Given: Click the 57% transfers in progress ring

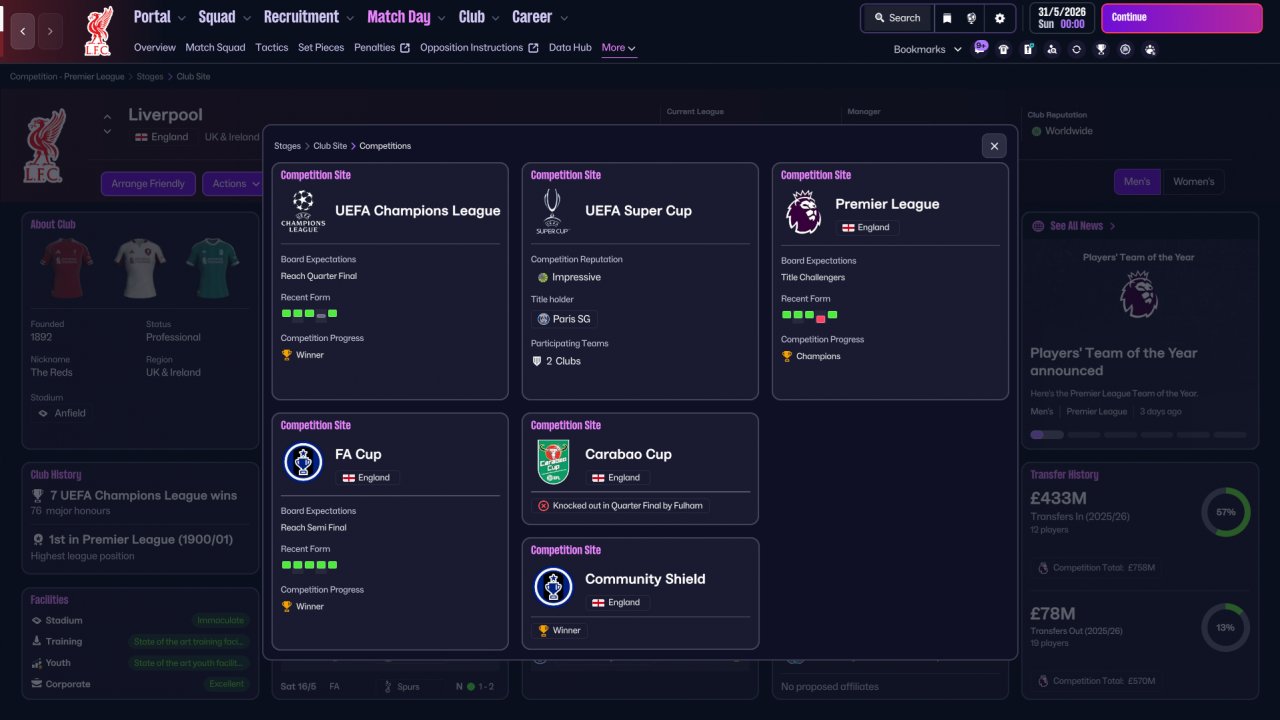Looking at the screenshot, I should 1226,512.
